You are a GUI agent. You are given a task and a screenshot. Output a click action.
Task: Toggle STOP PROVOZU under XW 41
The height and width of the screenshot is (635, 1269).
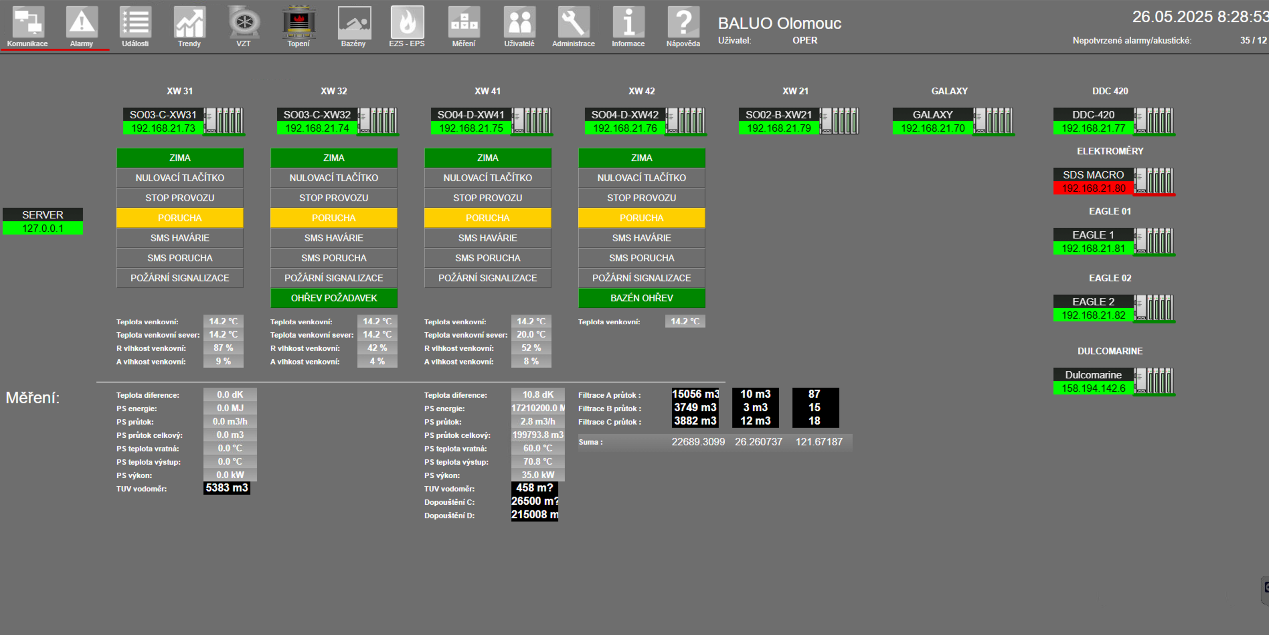(488, 198)
